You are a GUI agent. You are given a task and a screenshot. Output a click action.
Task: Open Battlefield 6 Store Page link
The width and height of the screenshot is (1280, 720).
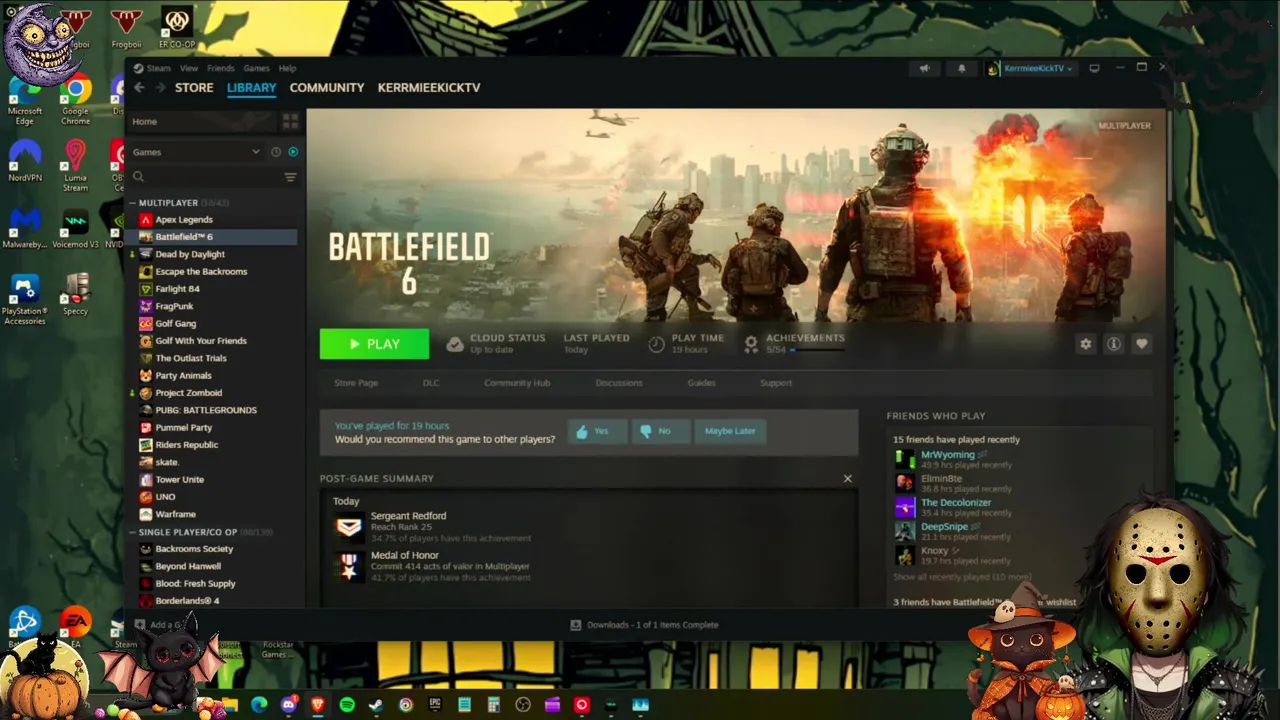[356, 383]
